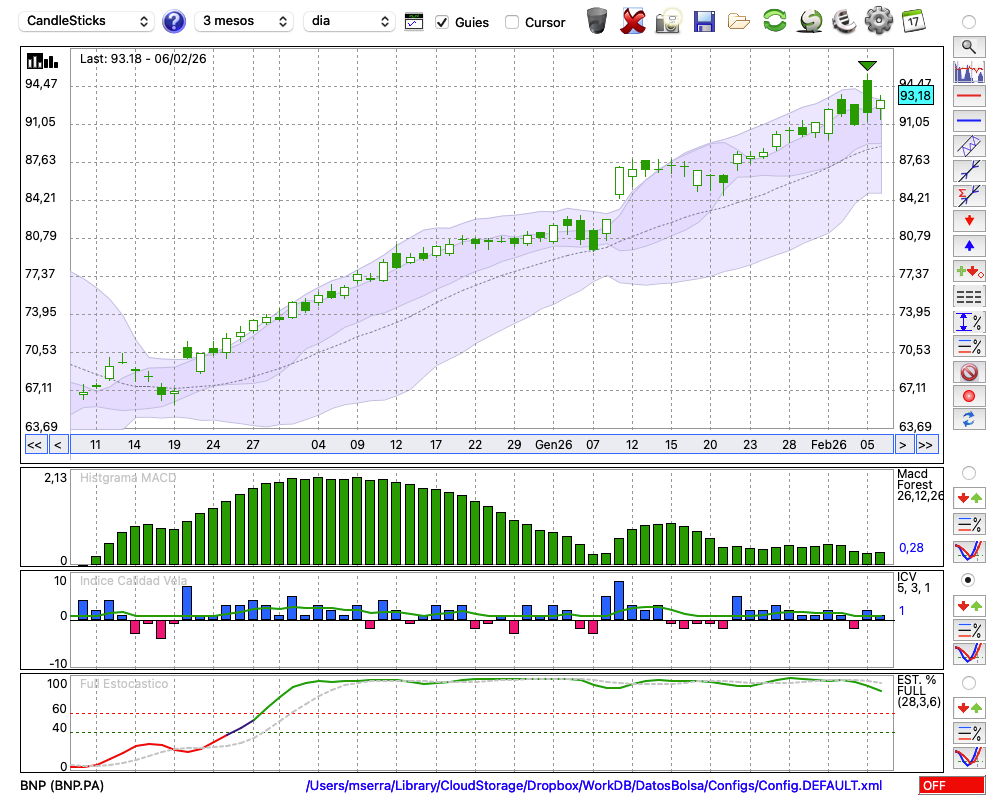This screenshot has height=800, width=1000.
Task: Click the blue floppy disk save icon
Action: (x=704, y=21)
